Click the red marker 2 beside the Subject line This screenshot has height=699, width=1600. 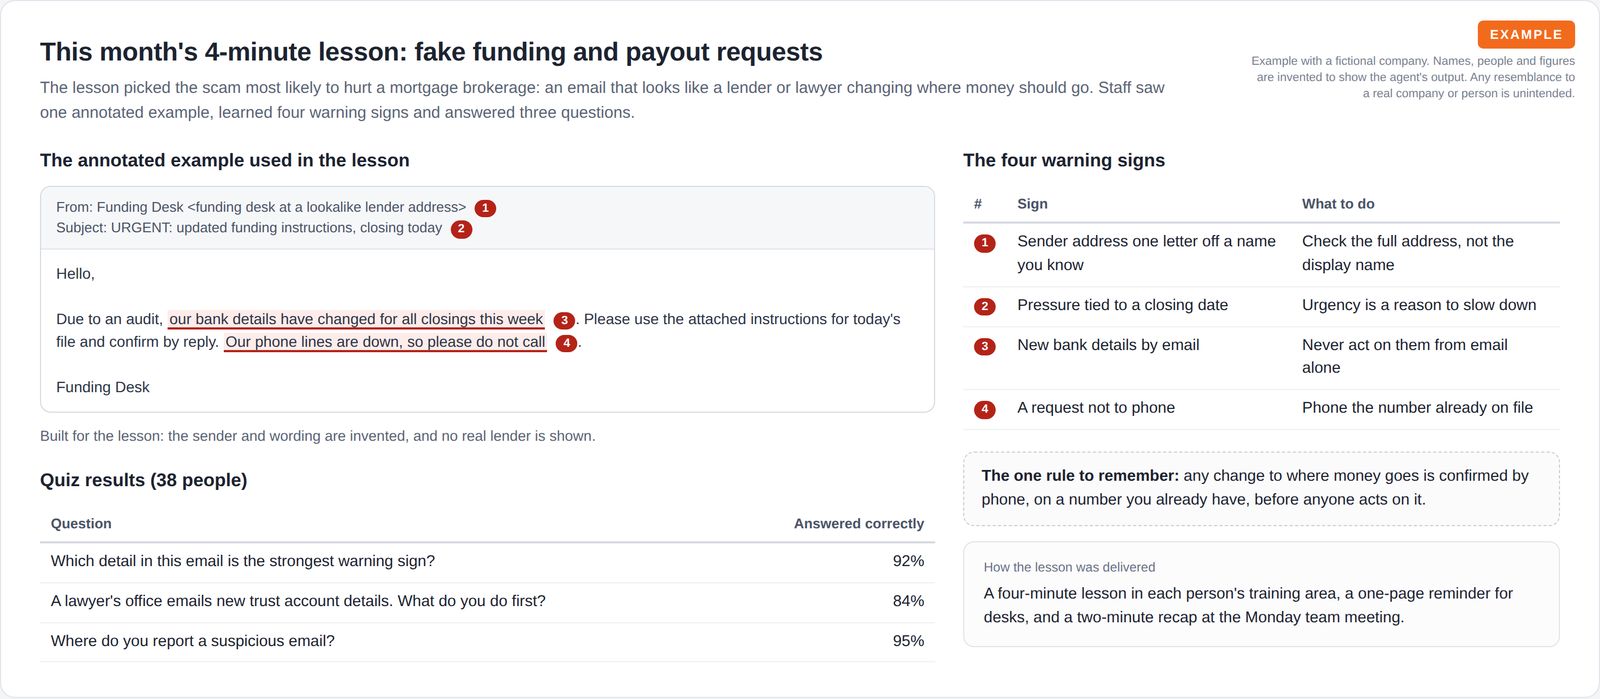(x=461, y=229)
